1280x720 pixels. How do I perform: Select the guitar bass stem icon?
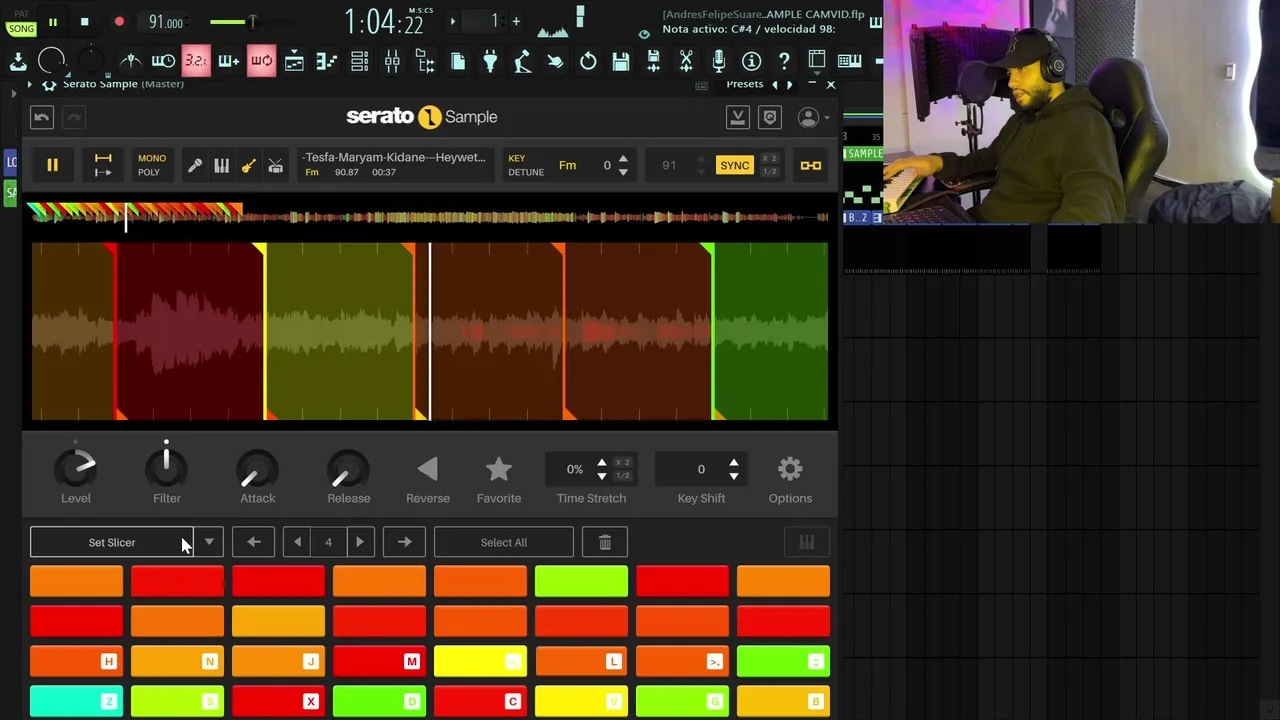(248, 166)
